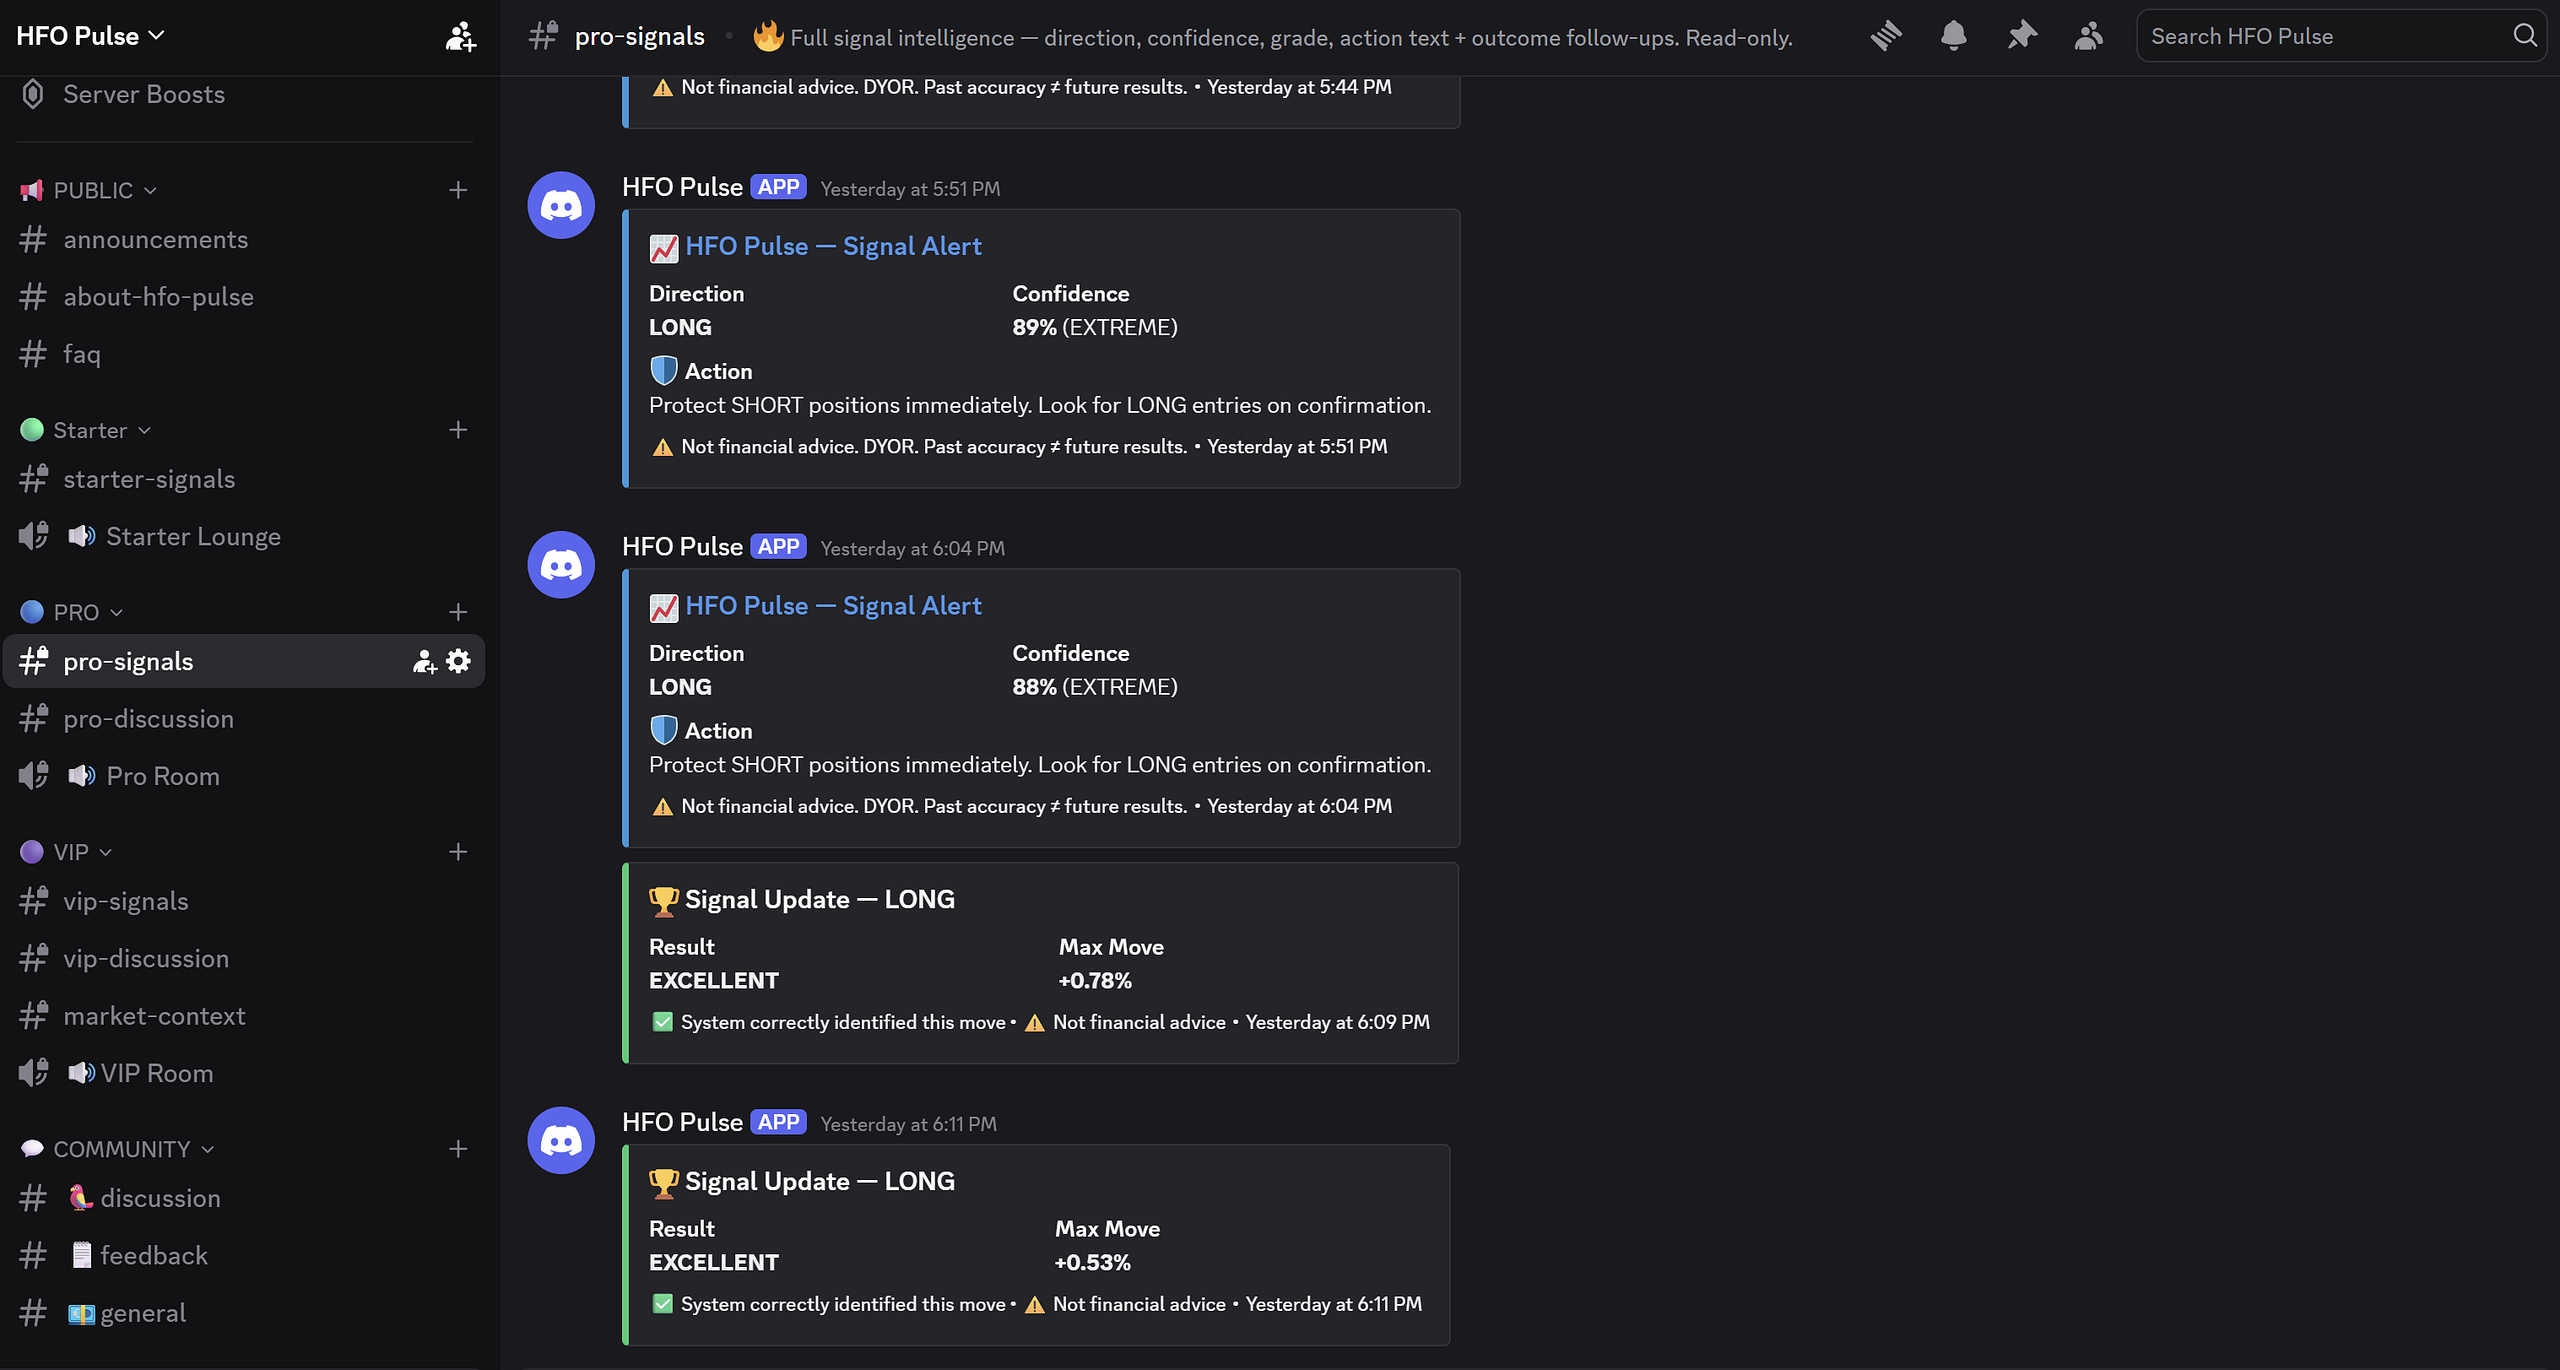Join the Starter Lounge voice channel
Viewport: 2560px width, 1370px height.
(x=244, y=537)
